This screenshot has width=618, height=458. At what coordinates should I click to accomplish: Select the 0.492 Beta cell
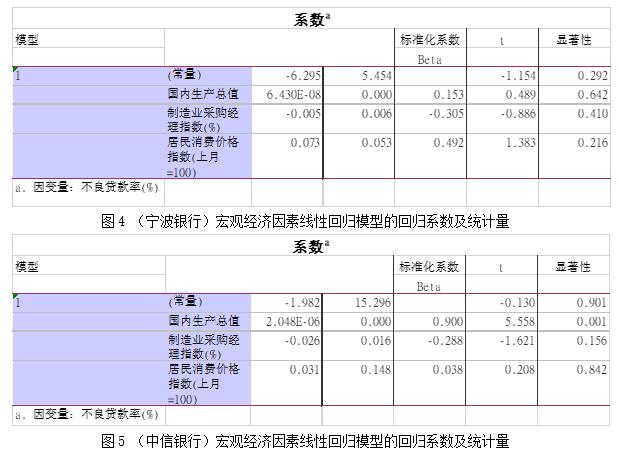point(430,156)
